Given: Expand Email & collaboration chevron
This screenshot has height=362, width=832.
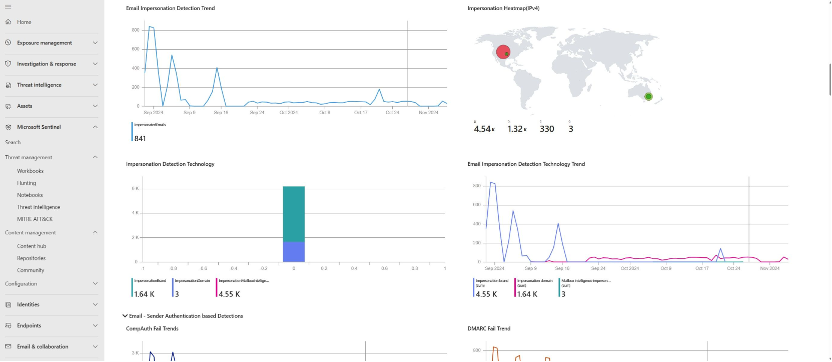Looking at the screenshot, I should tap(95, 347).
